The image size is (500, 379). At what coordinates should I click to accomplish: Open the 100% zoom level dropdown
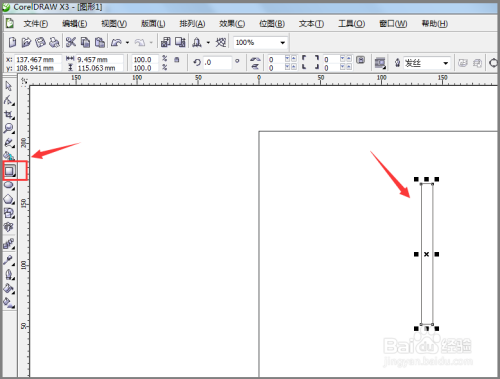283,43
